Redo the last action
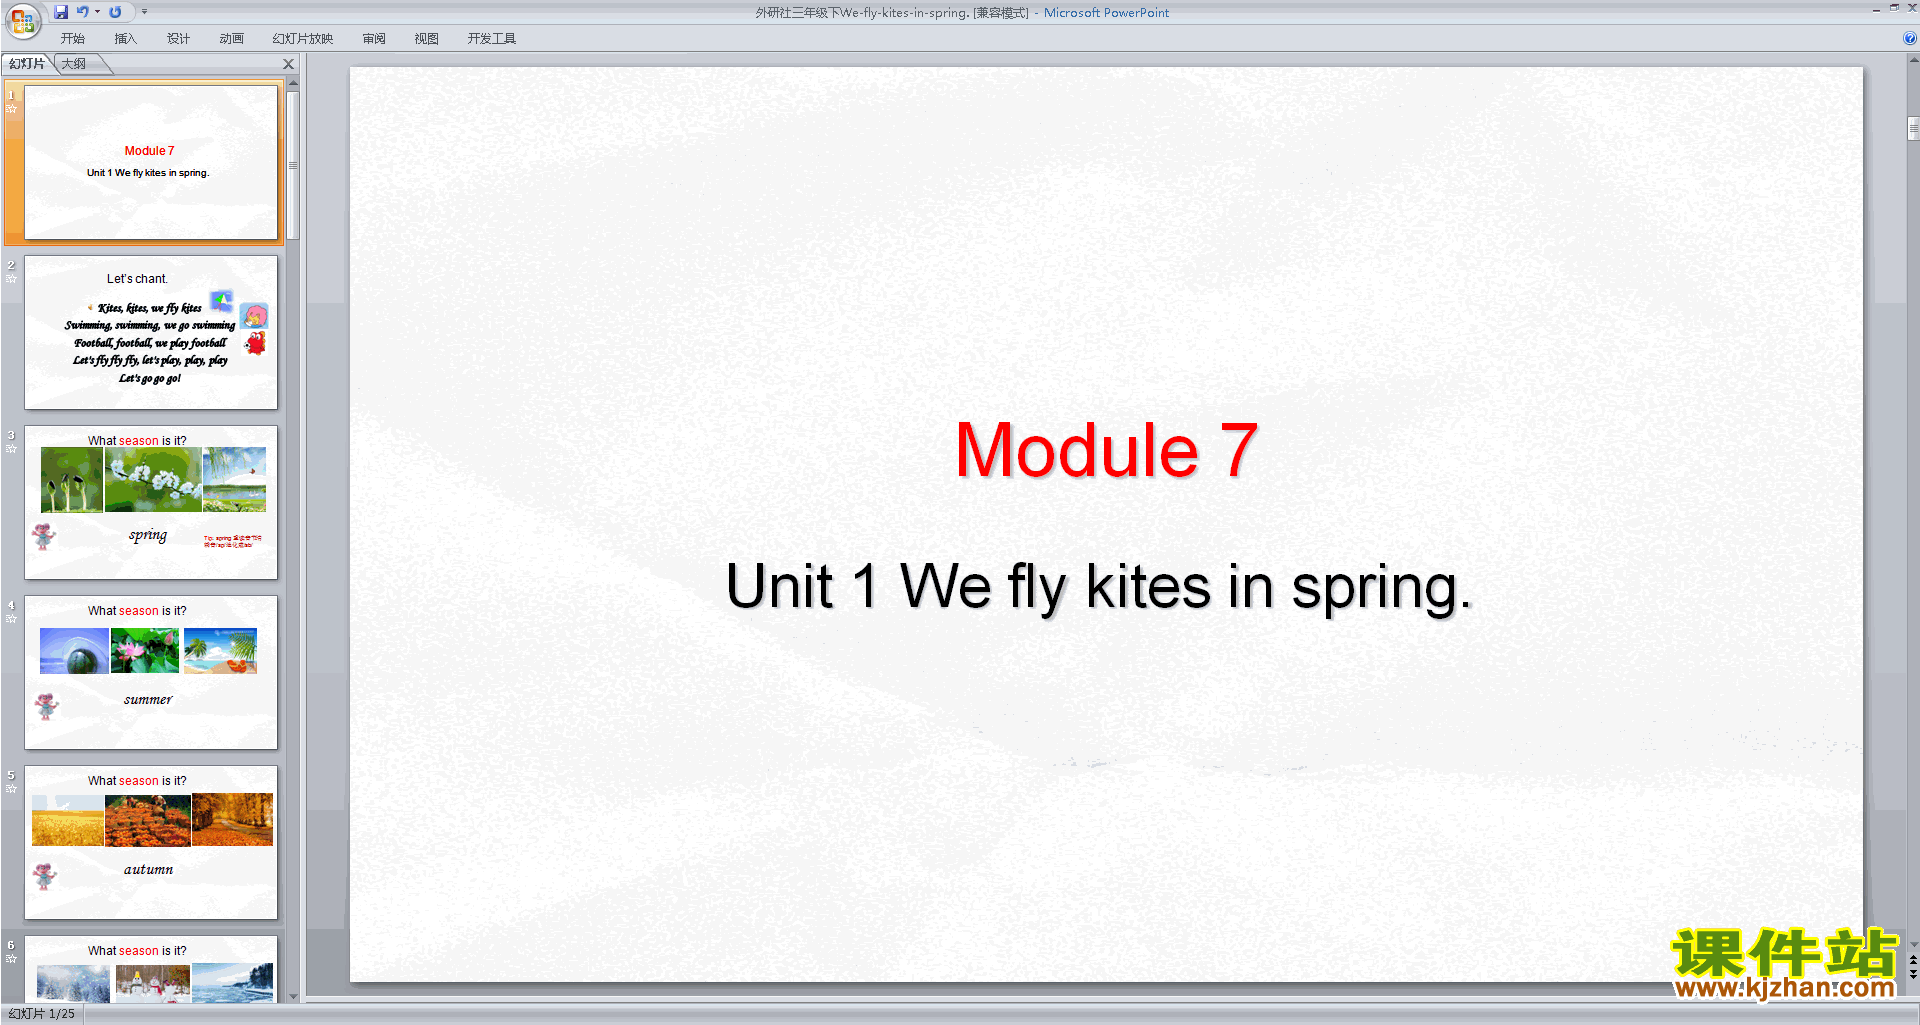This screenshot has width=1920, height=1025. (x=115, y=12)
